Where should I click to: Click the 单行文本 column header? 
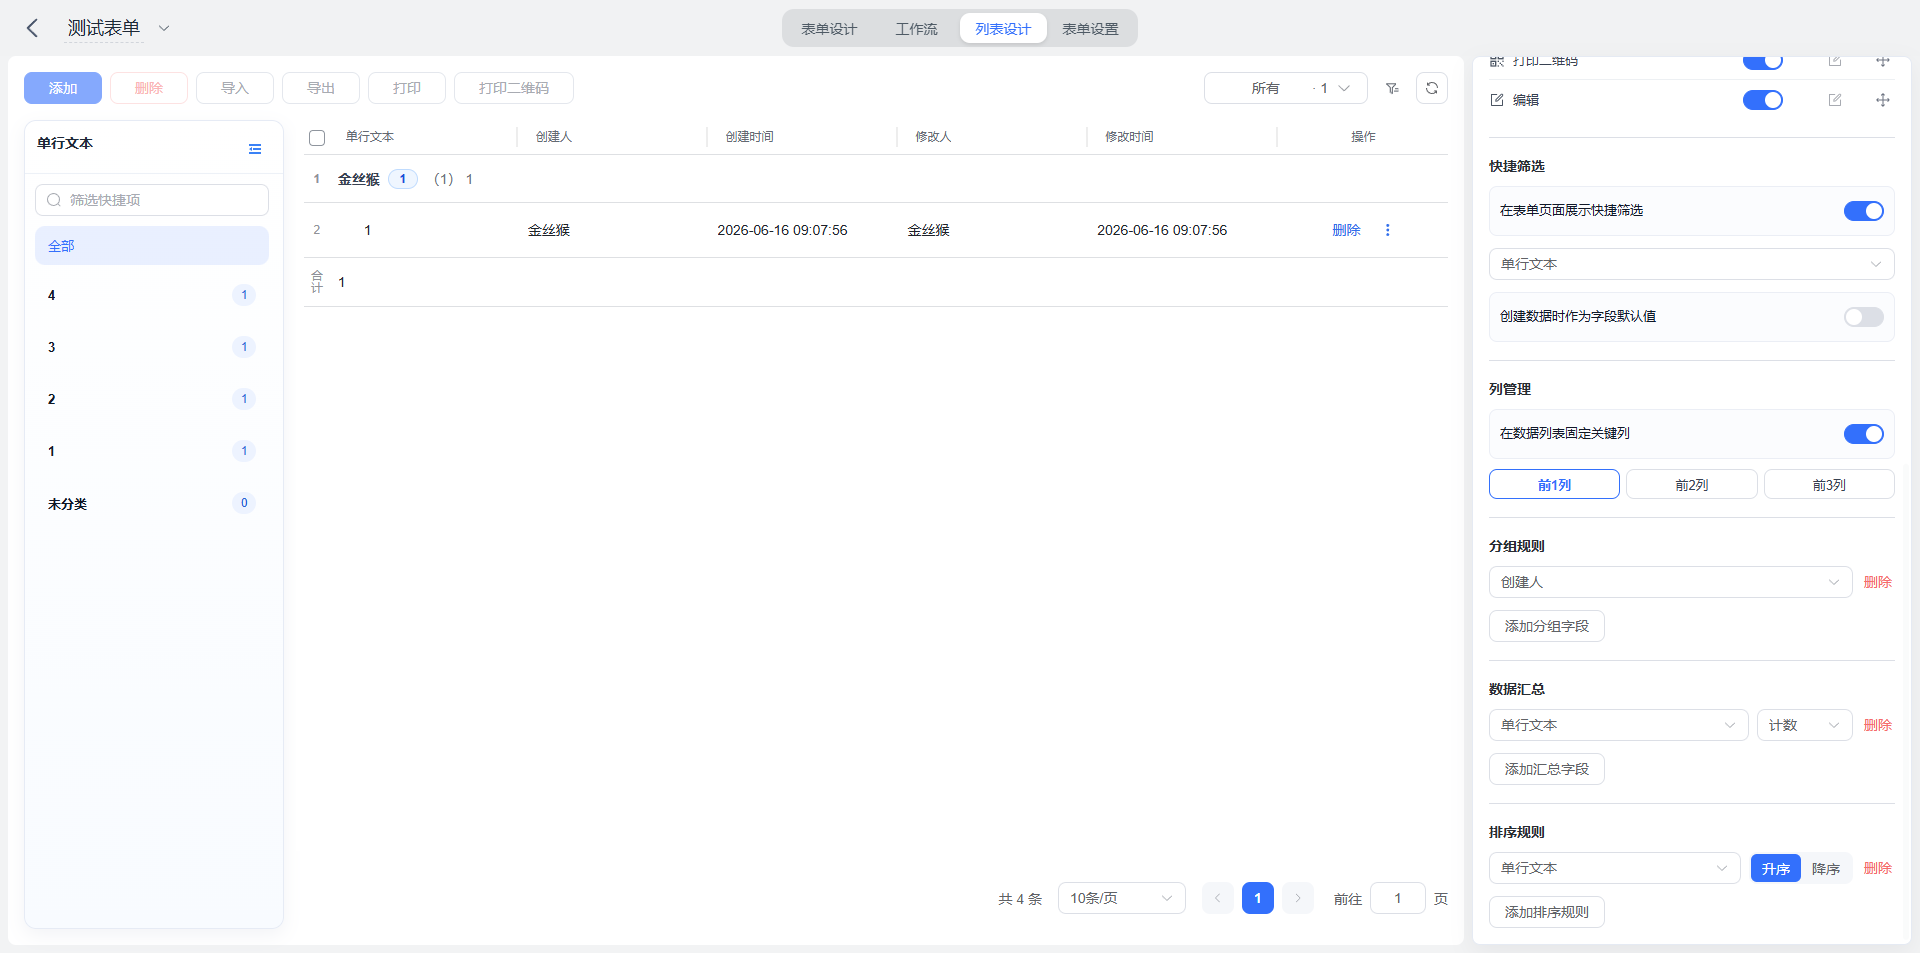tap(370, 137)
